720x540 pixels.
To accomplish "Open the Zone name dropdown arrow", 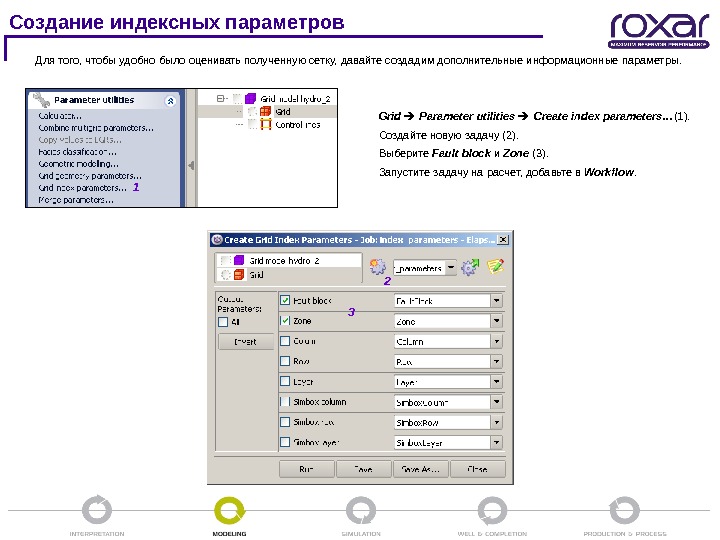I will pos(496,321).
